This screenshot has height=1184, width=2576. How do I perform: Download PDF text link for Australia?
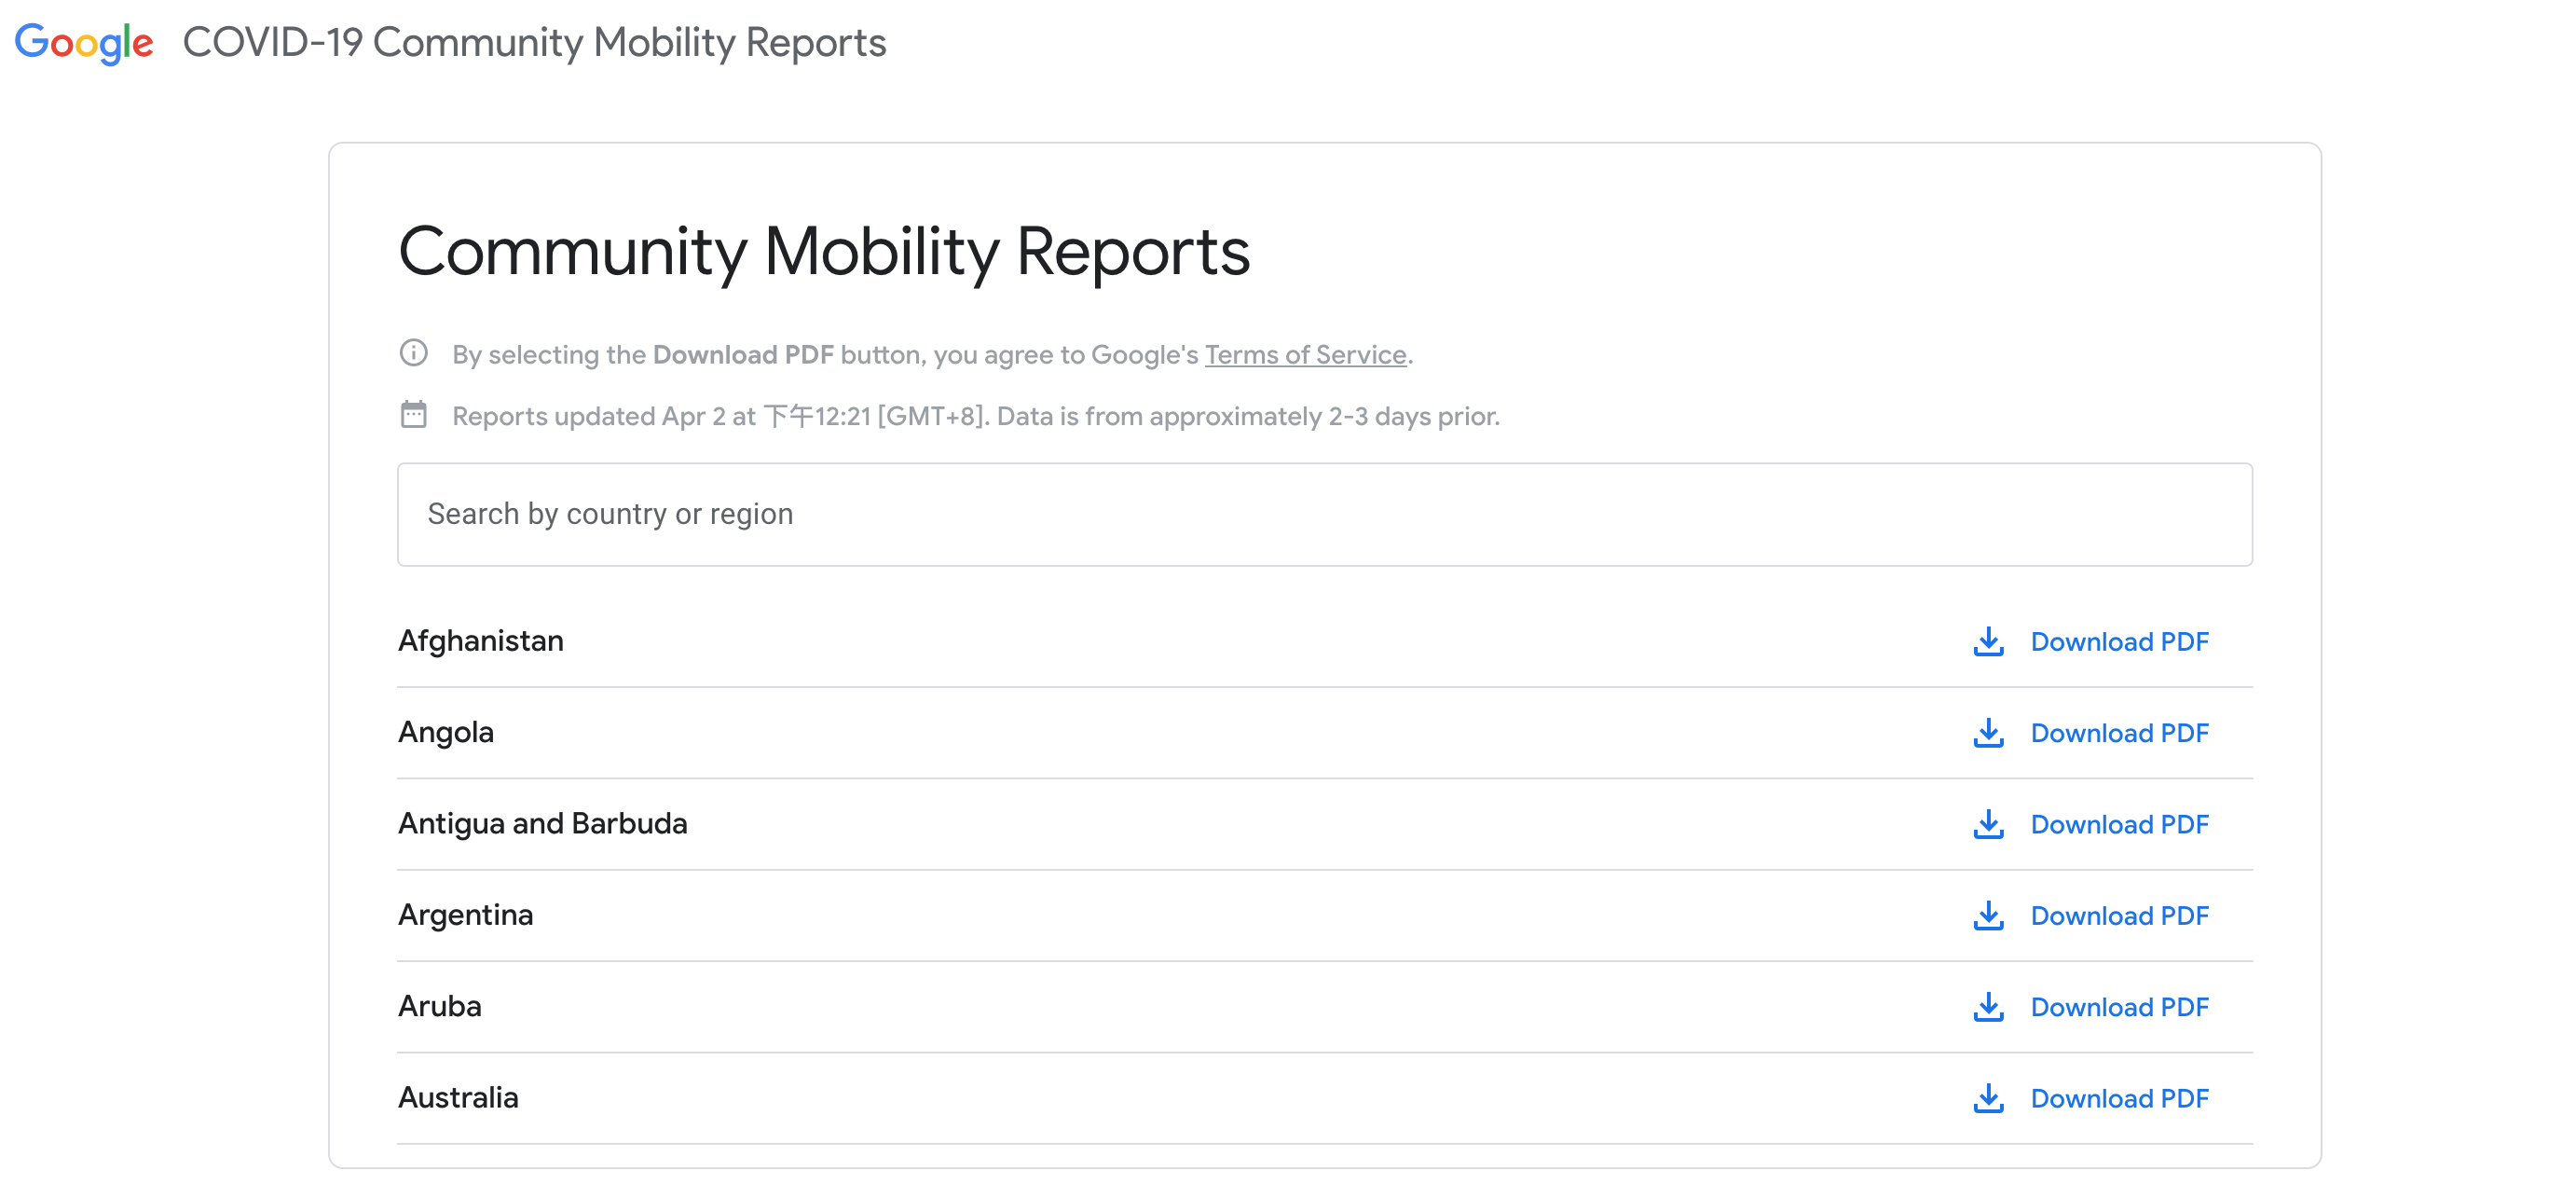[x=2119, y=1098]
